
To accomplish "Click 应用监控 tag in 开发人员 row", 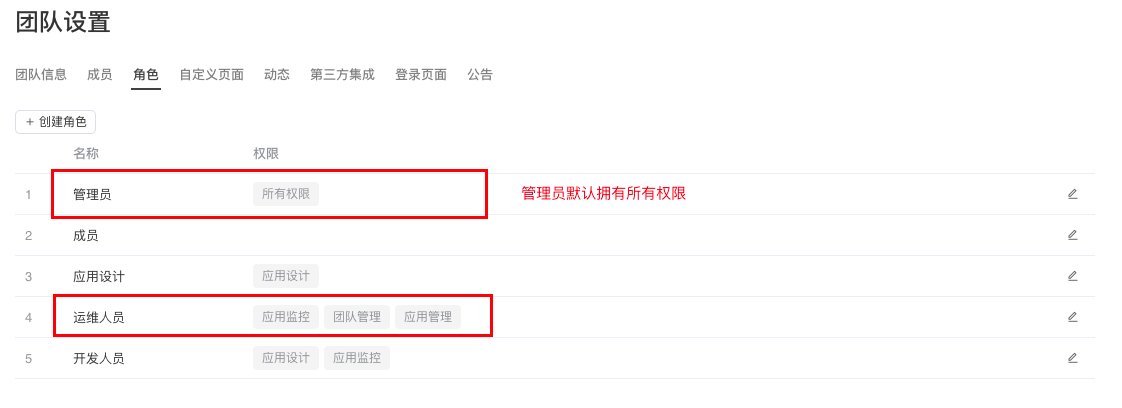I will [x=357, y=358].
